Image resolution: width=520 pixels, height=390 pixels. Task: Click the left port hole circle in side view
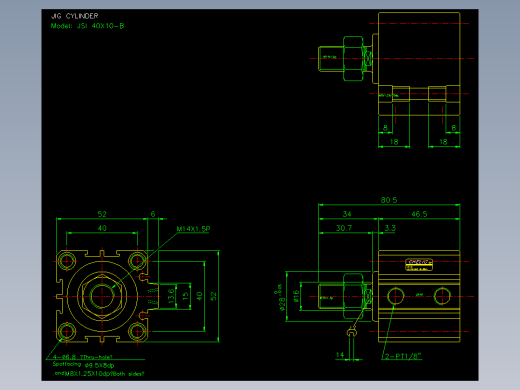click(395, 296)
